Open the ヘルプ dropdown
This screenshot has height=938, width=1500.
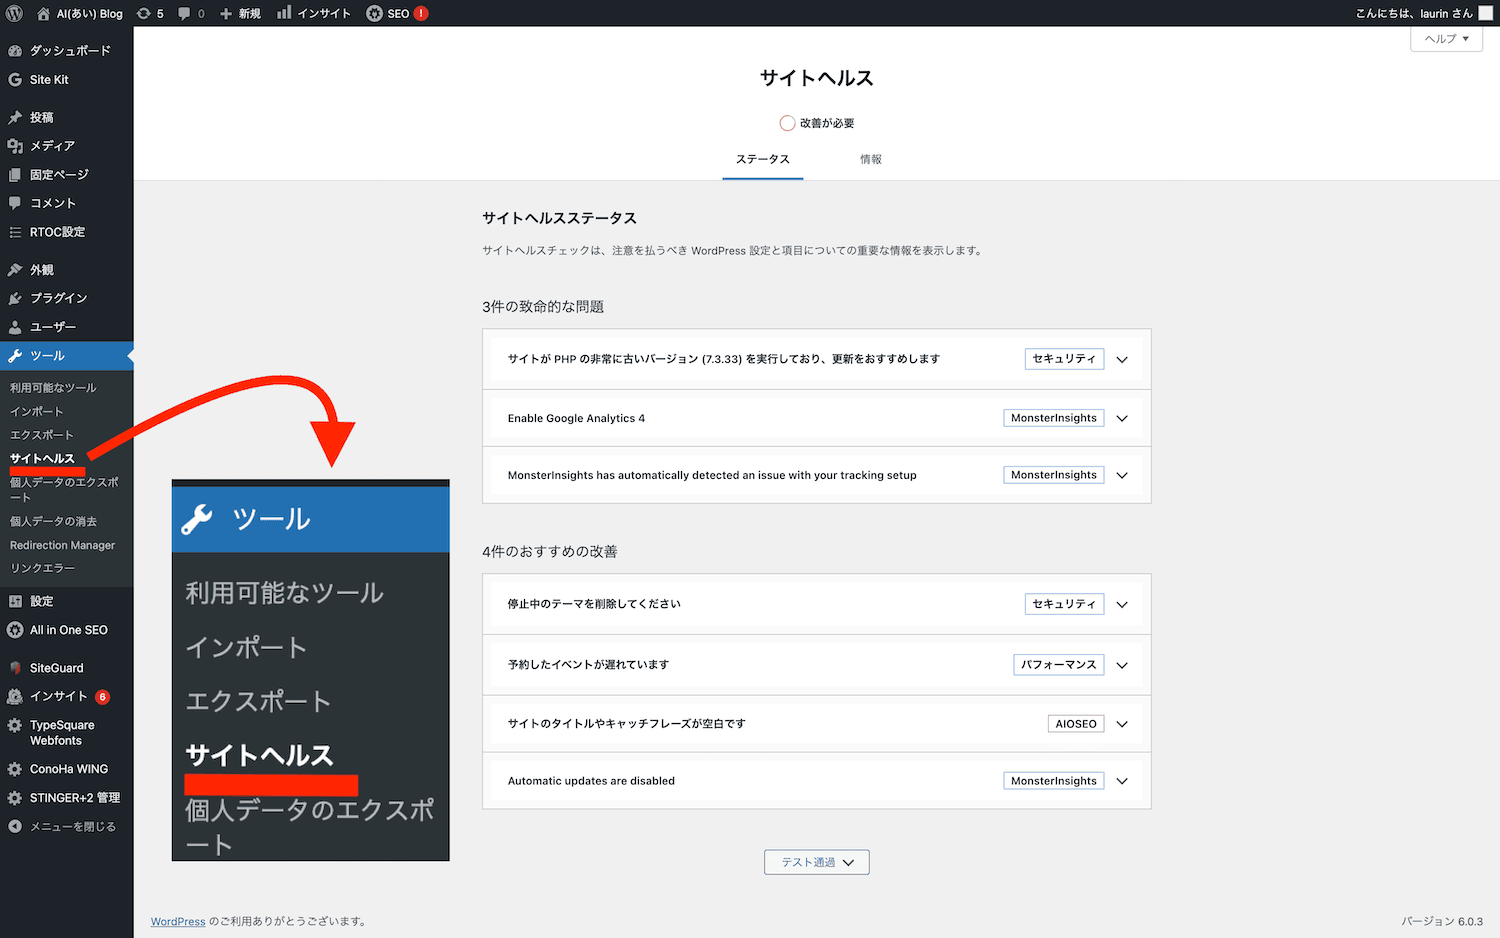1446,39
